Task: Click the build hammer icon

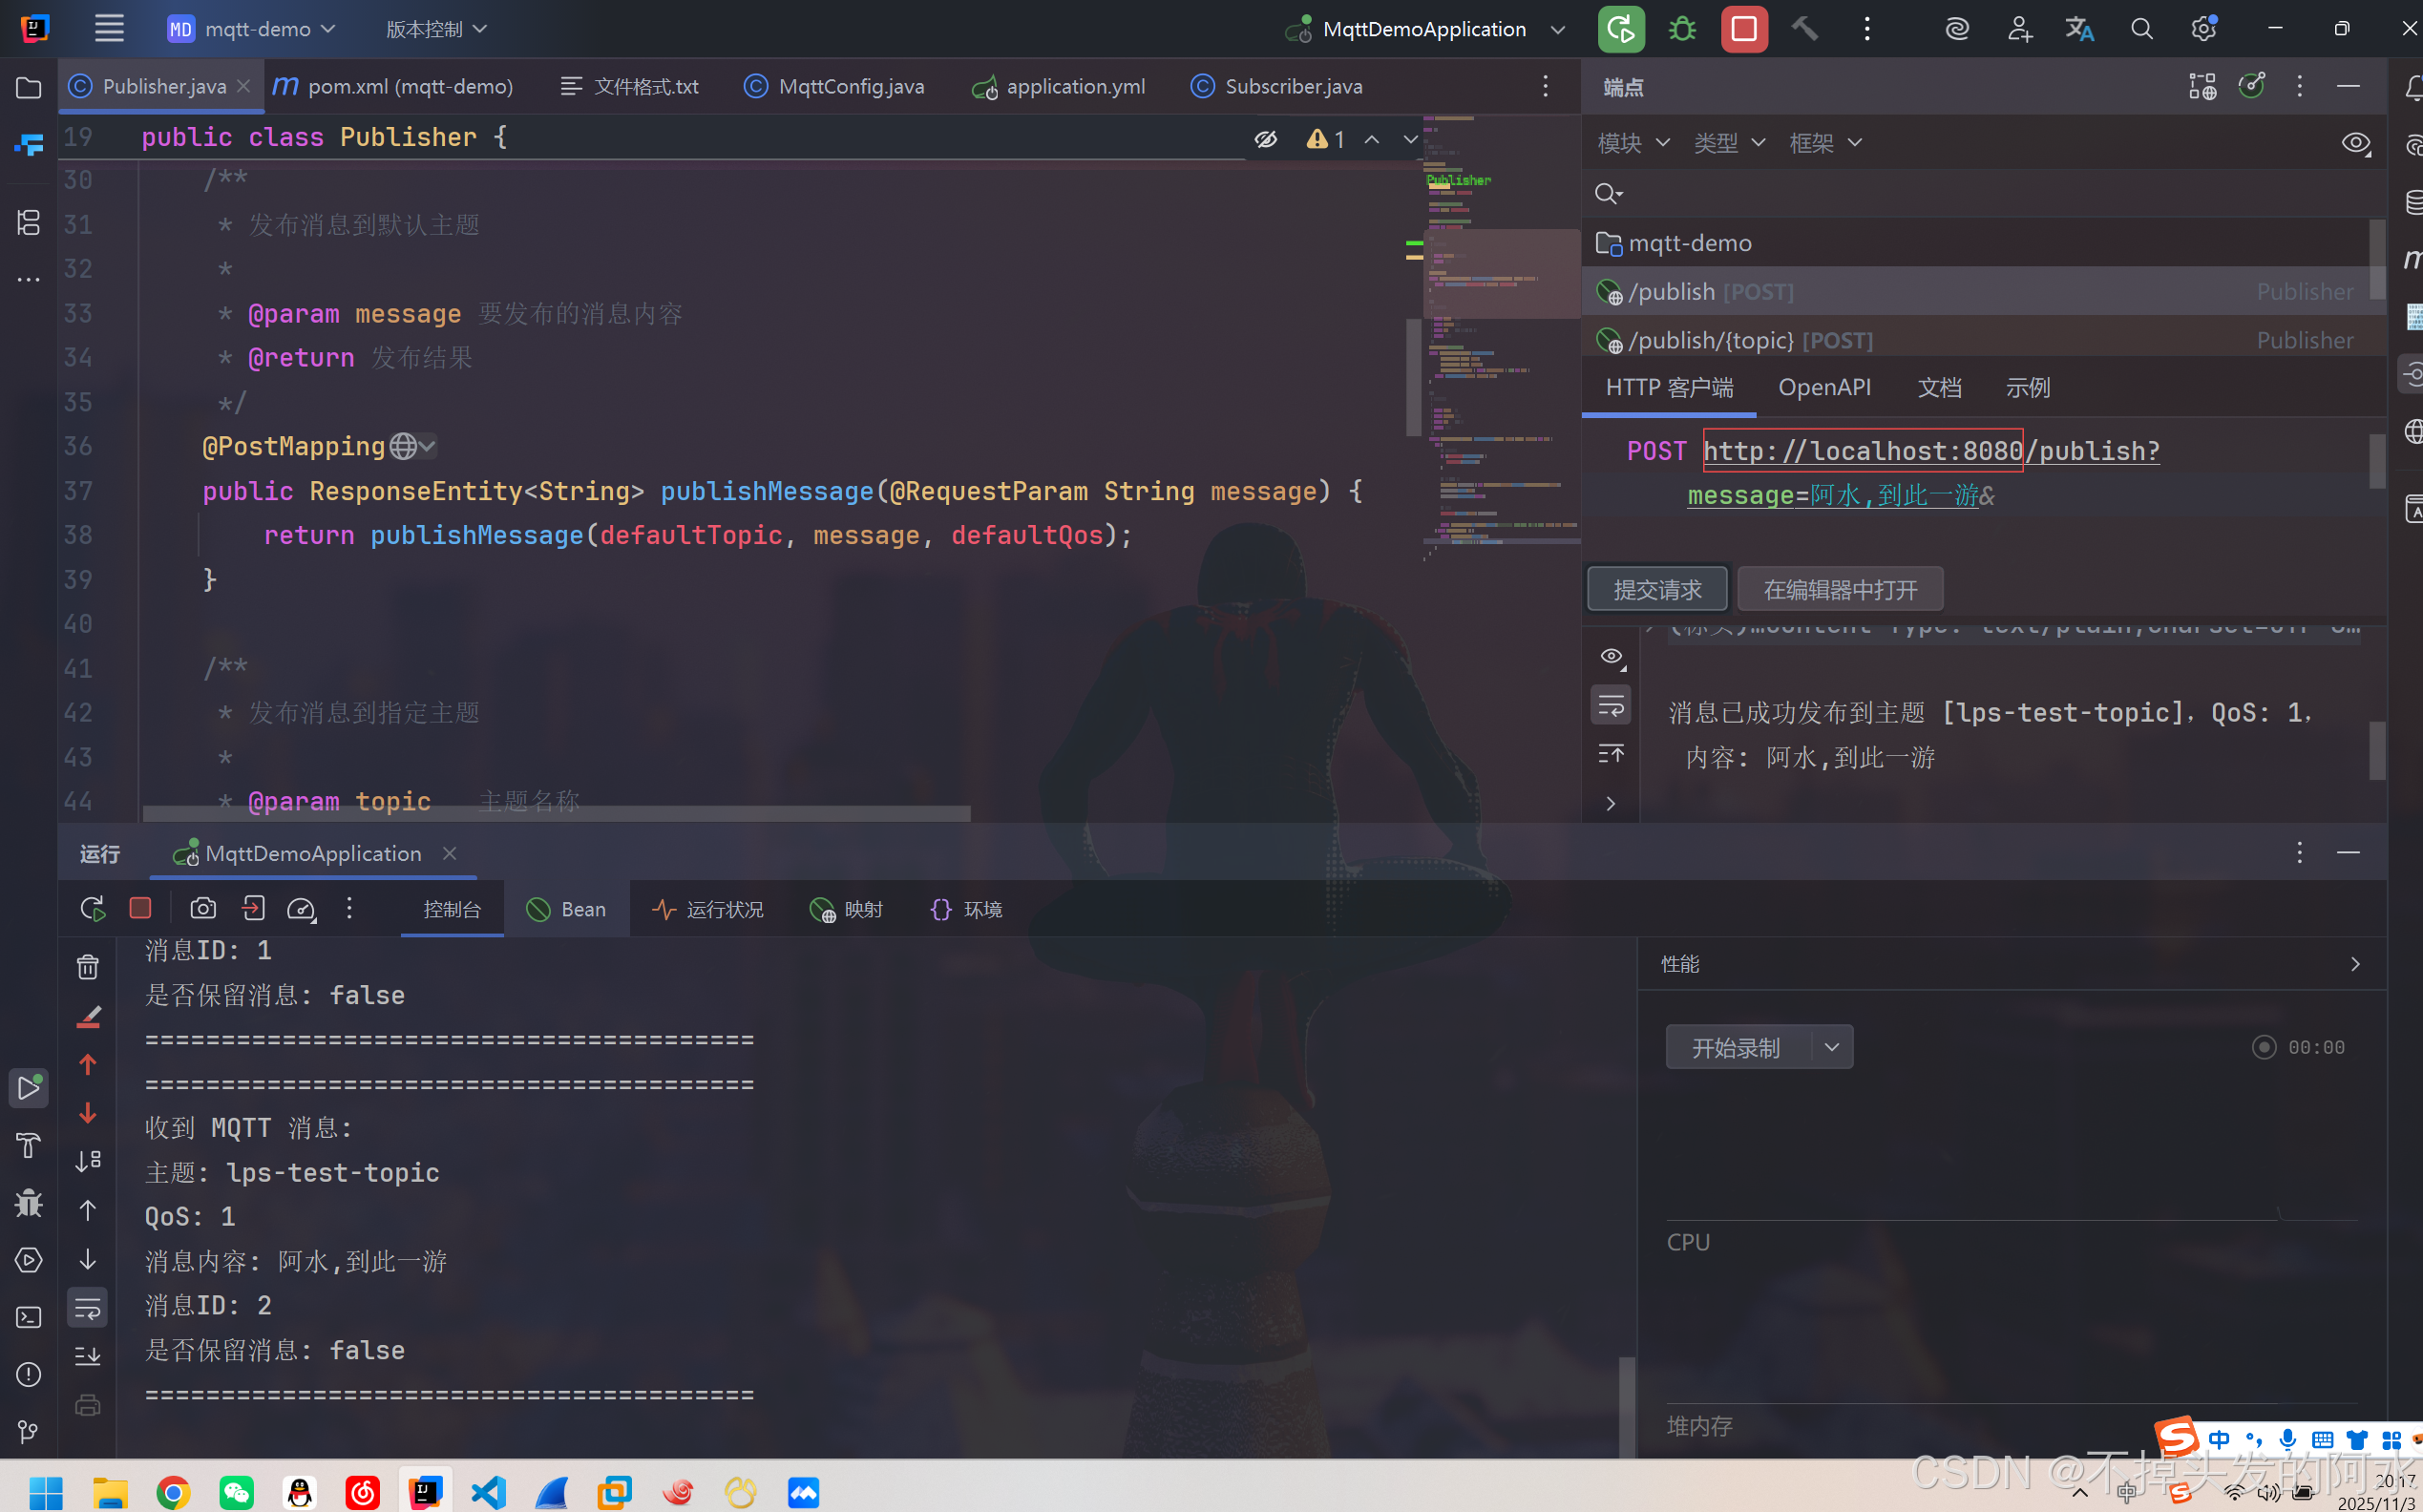Action: (x=1804, y=29)
